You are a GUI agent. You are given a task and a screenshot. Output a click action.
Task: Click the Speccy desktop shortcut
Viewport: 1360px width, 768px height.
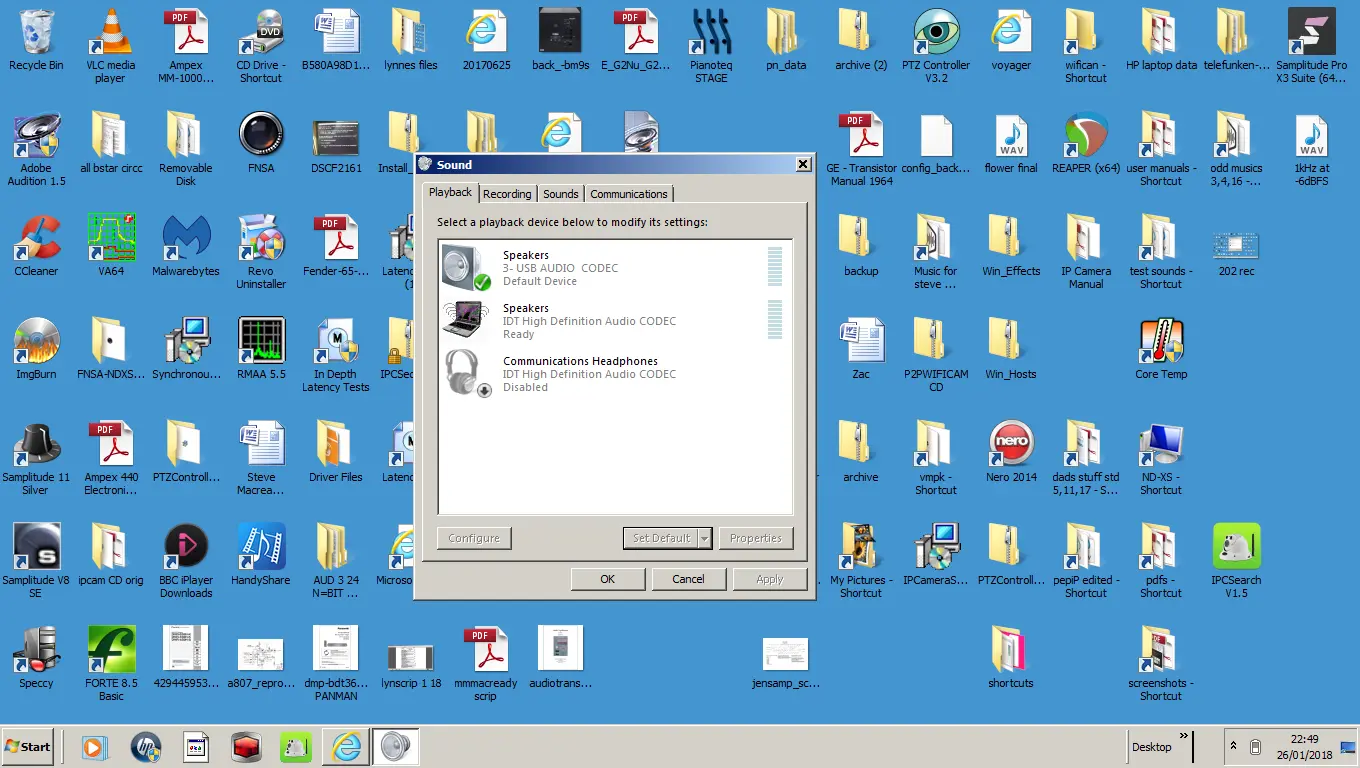[36, 652]
